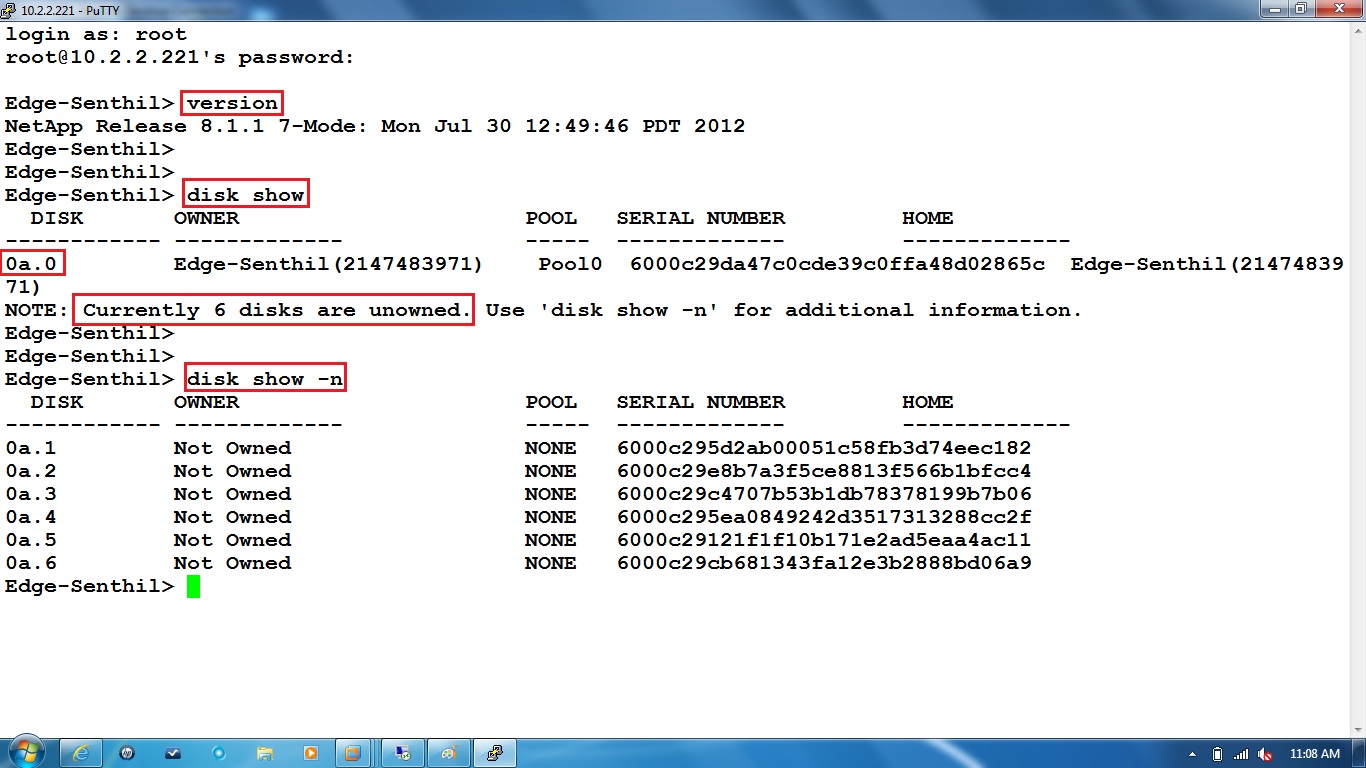Switch to the two-monitors taskbar app
This screenshot has width=1366, height=768.
click(x=402, y=753)
